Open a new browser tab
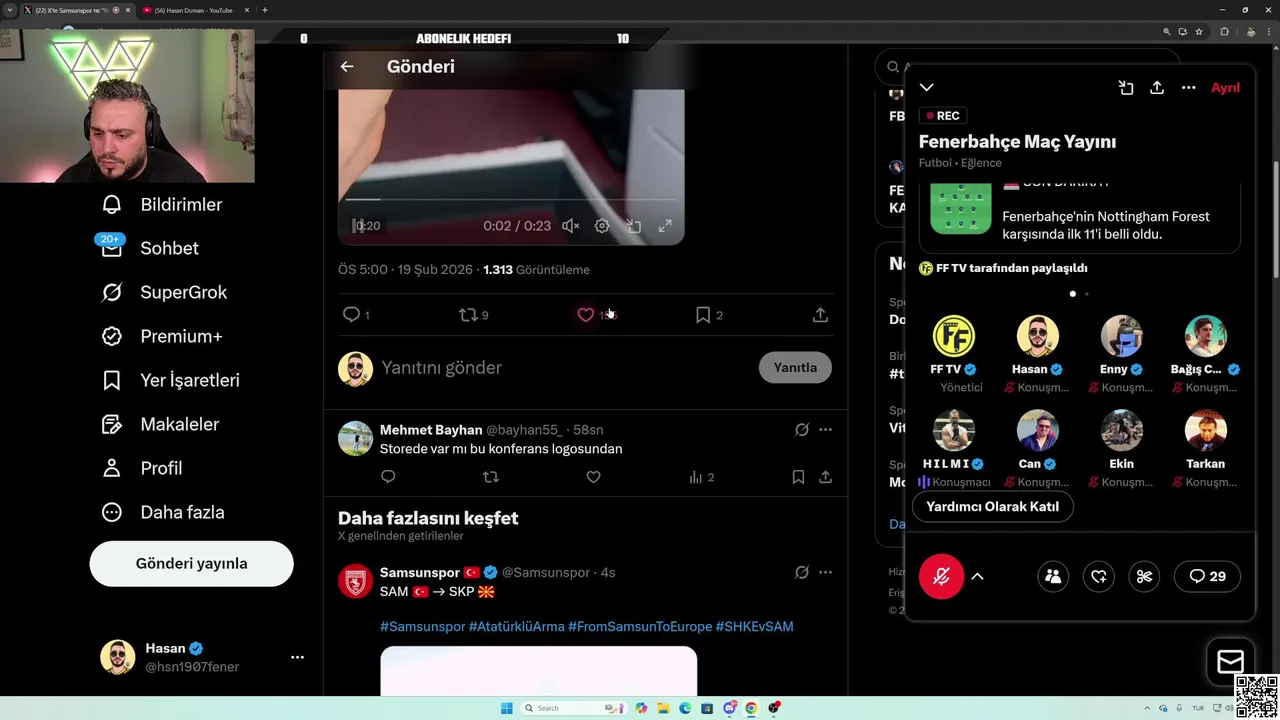This screenshot has height=720, width=1280. click(265, 10)
